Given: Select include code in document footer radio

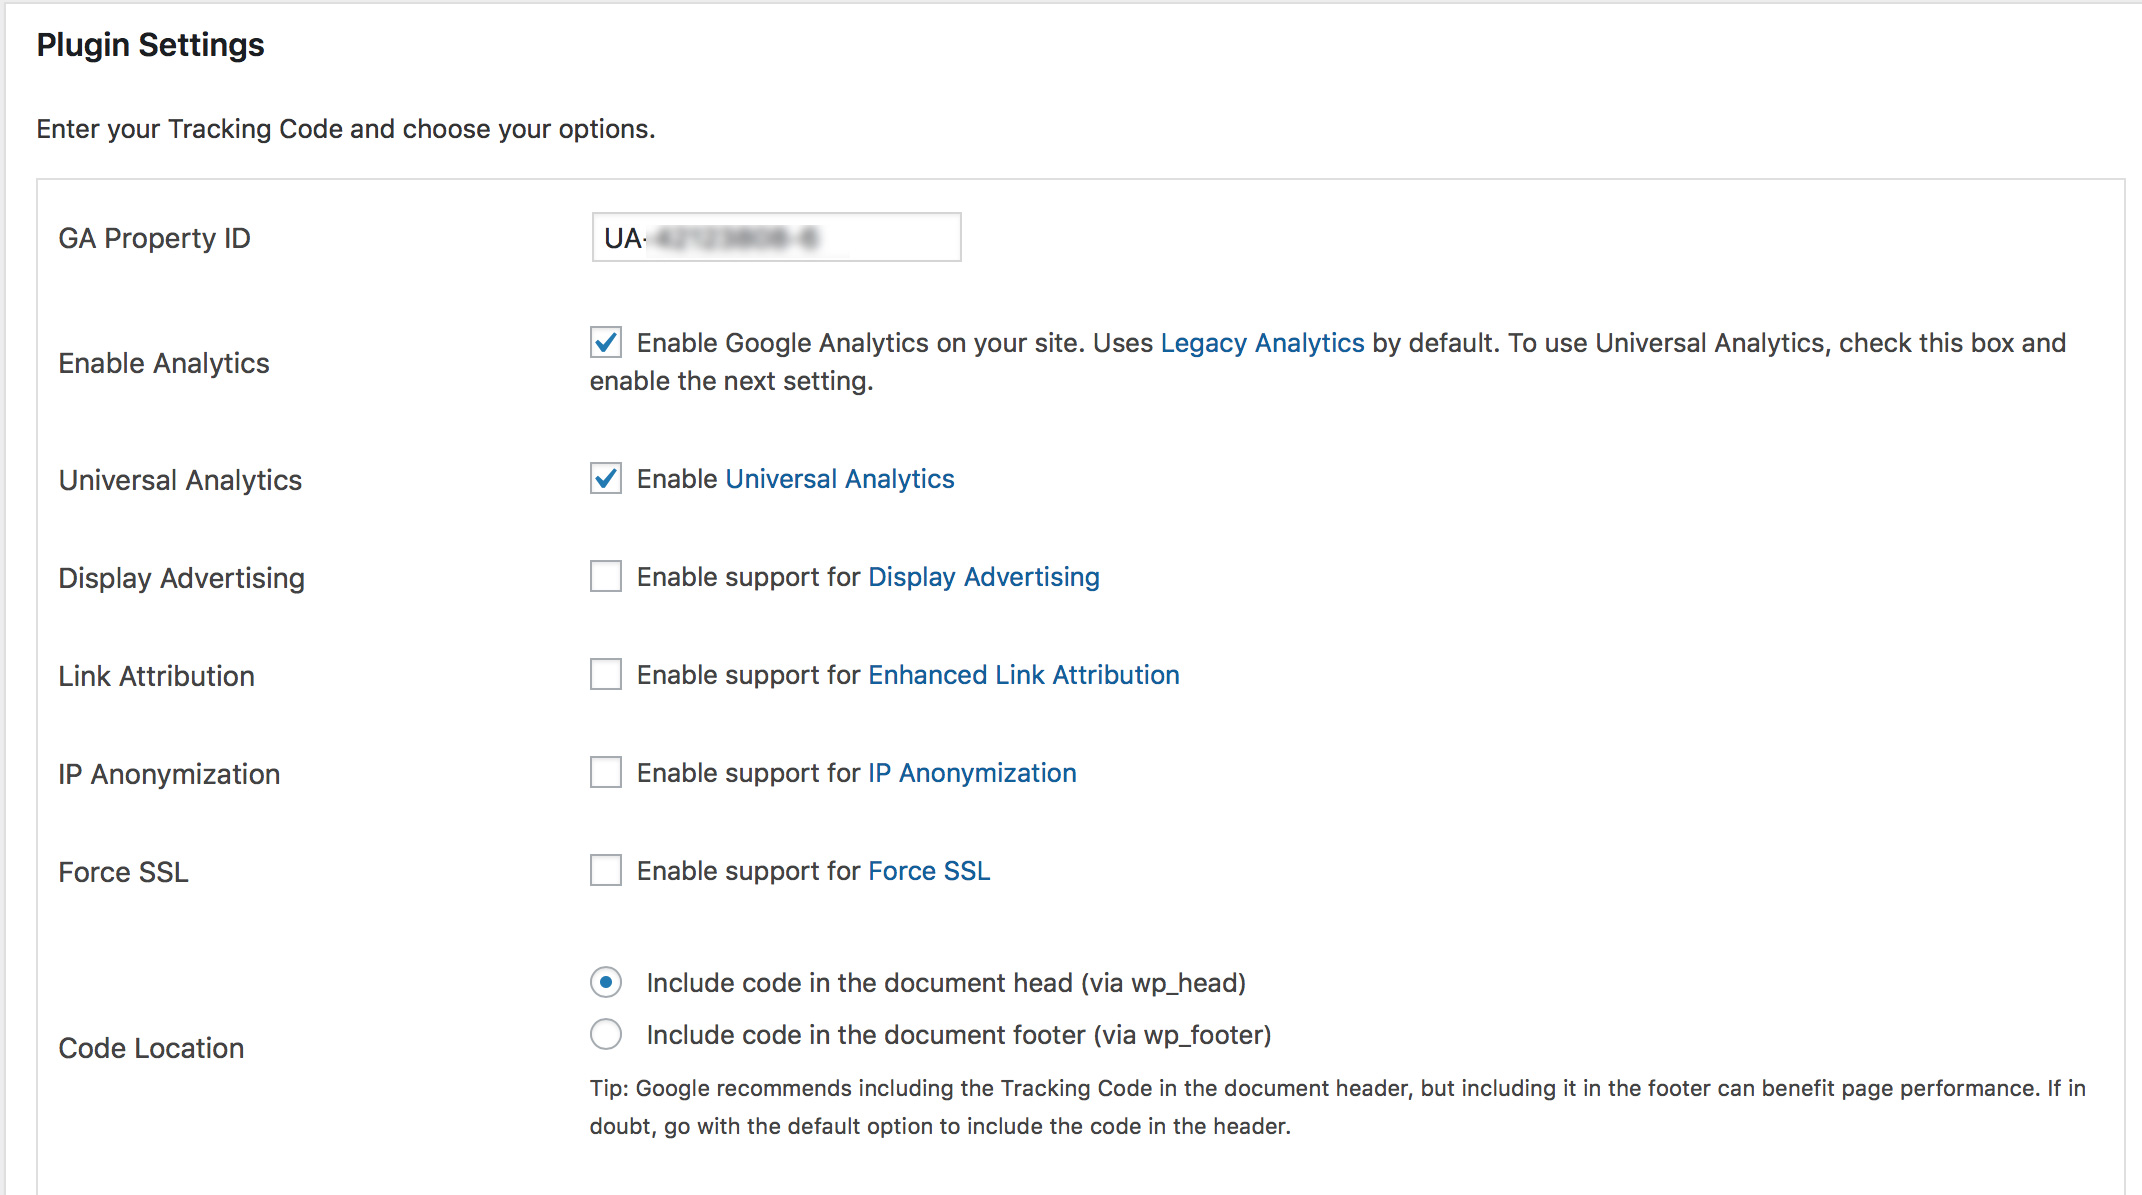Looking at the screenshot, I should pyautogui.click(x=606, y=1034).
